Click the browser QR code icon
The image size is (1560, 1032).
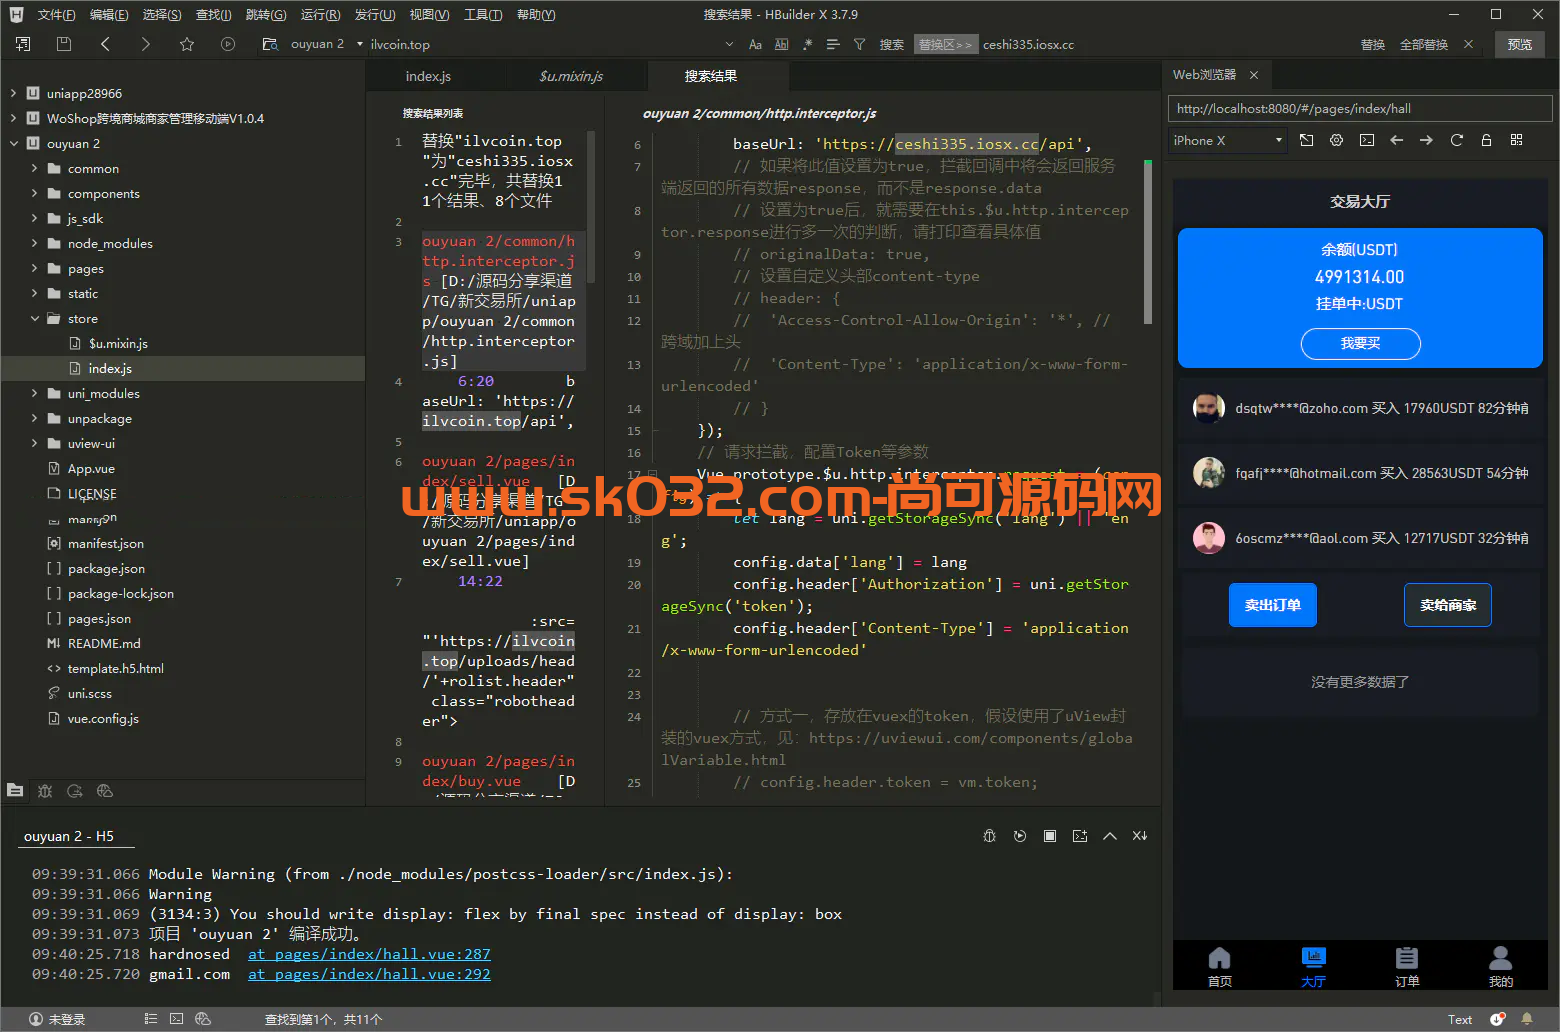click(1517, 140)
